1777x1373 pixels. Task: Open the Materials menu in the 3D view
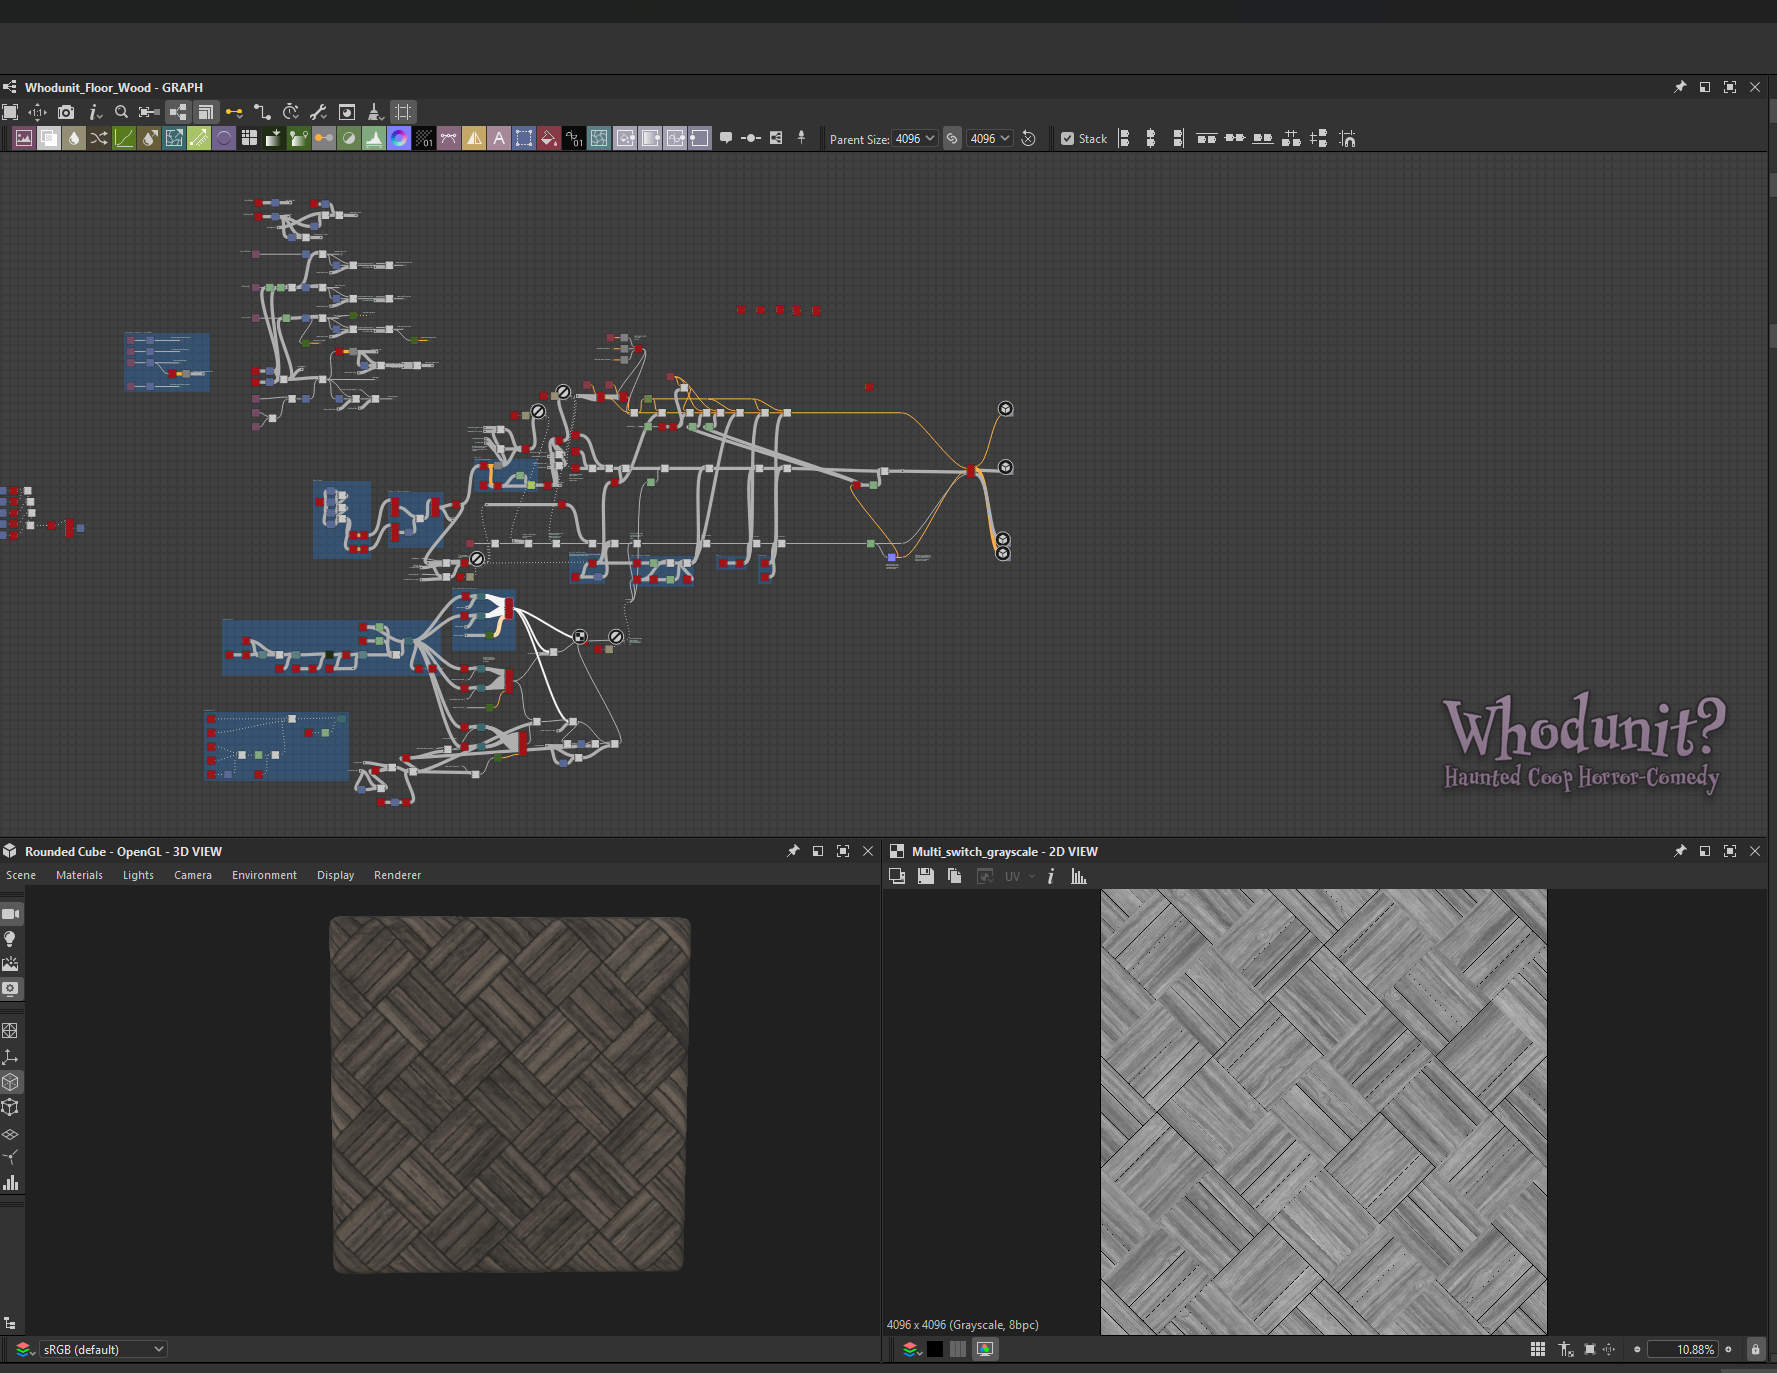pos(79,875)
